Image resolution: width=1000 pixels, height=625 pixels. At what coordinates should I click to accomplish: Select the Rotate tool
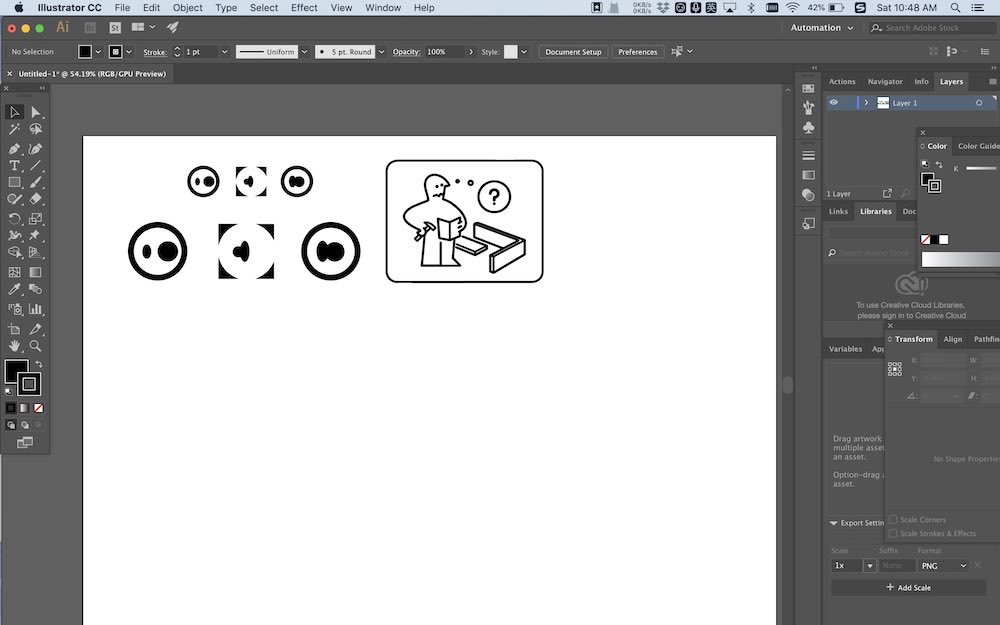click(14, 219)
